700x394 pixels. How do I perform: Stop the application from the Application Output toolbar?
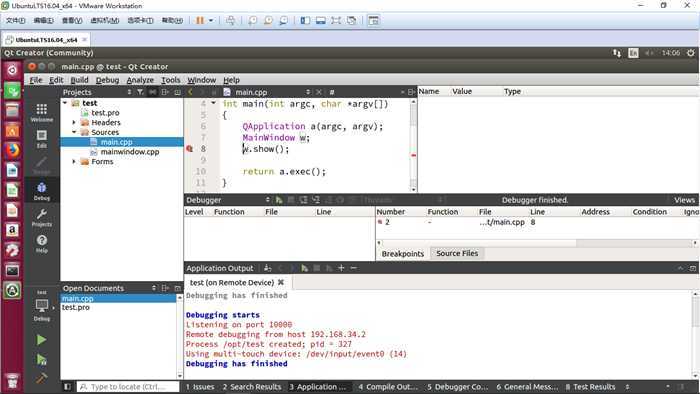[317, 268]
